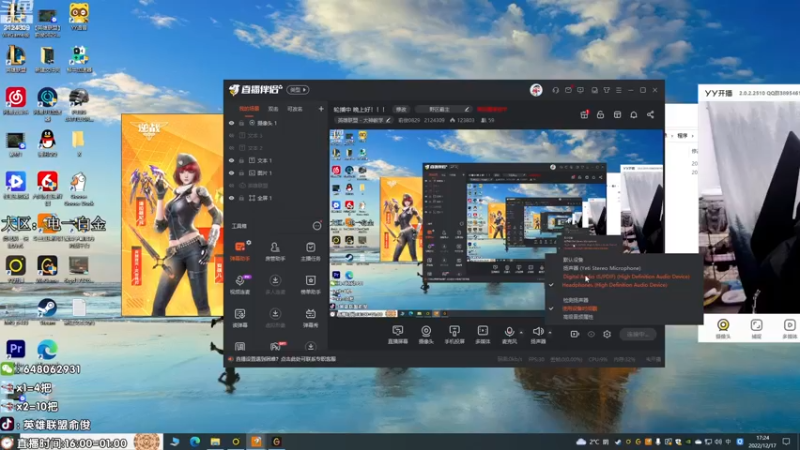Open the 弹幕秀 tool icon
Viewport: 800px width, 450px height.
click(x=310, y=317)
